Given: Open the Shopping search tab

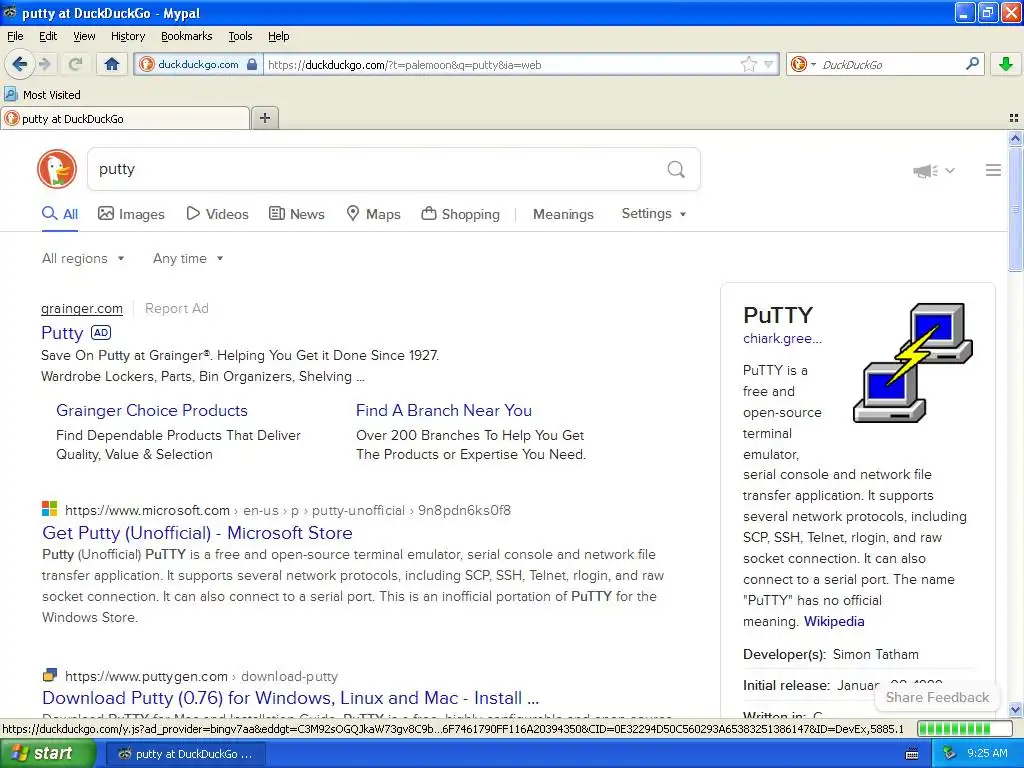Looking at the screenshot, I should 460,214.
